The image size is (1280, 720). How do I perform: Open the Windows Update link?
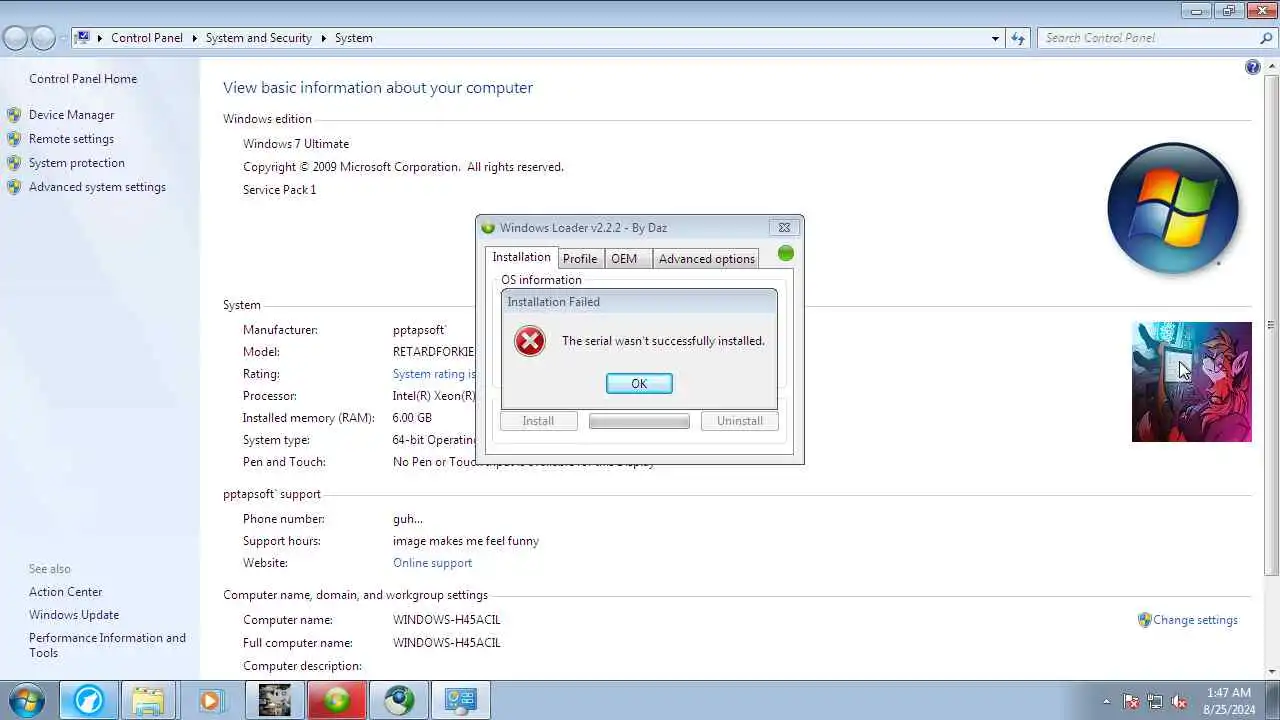click(x=74, y=615)
